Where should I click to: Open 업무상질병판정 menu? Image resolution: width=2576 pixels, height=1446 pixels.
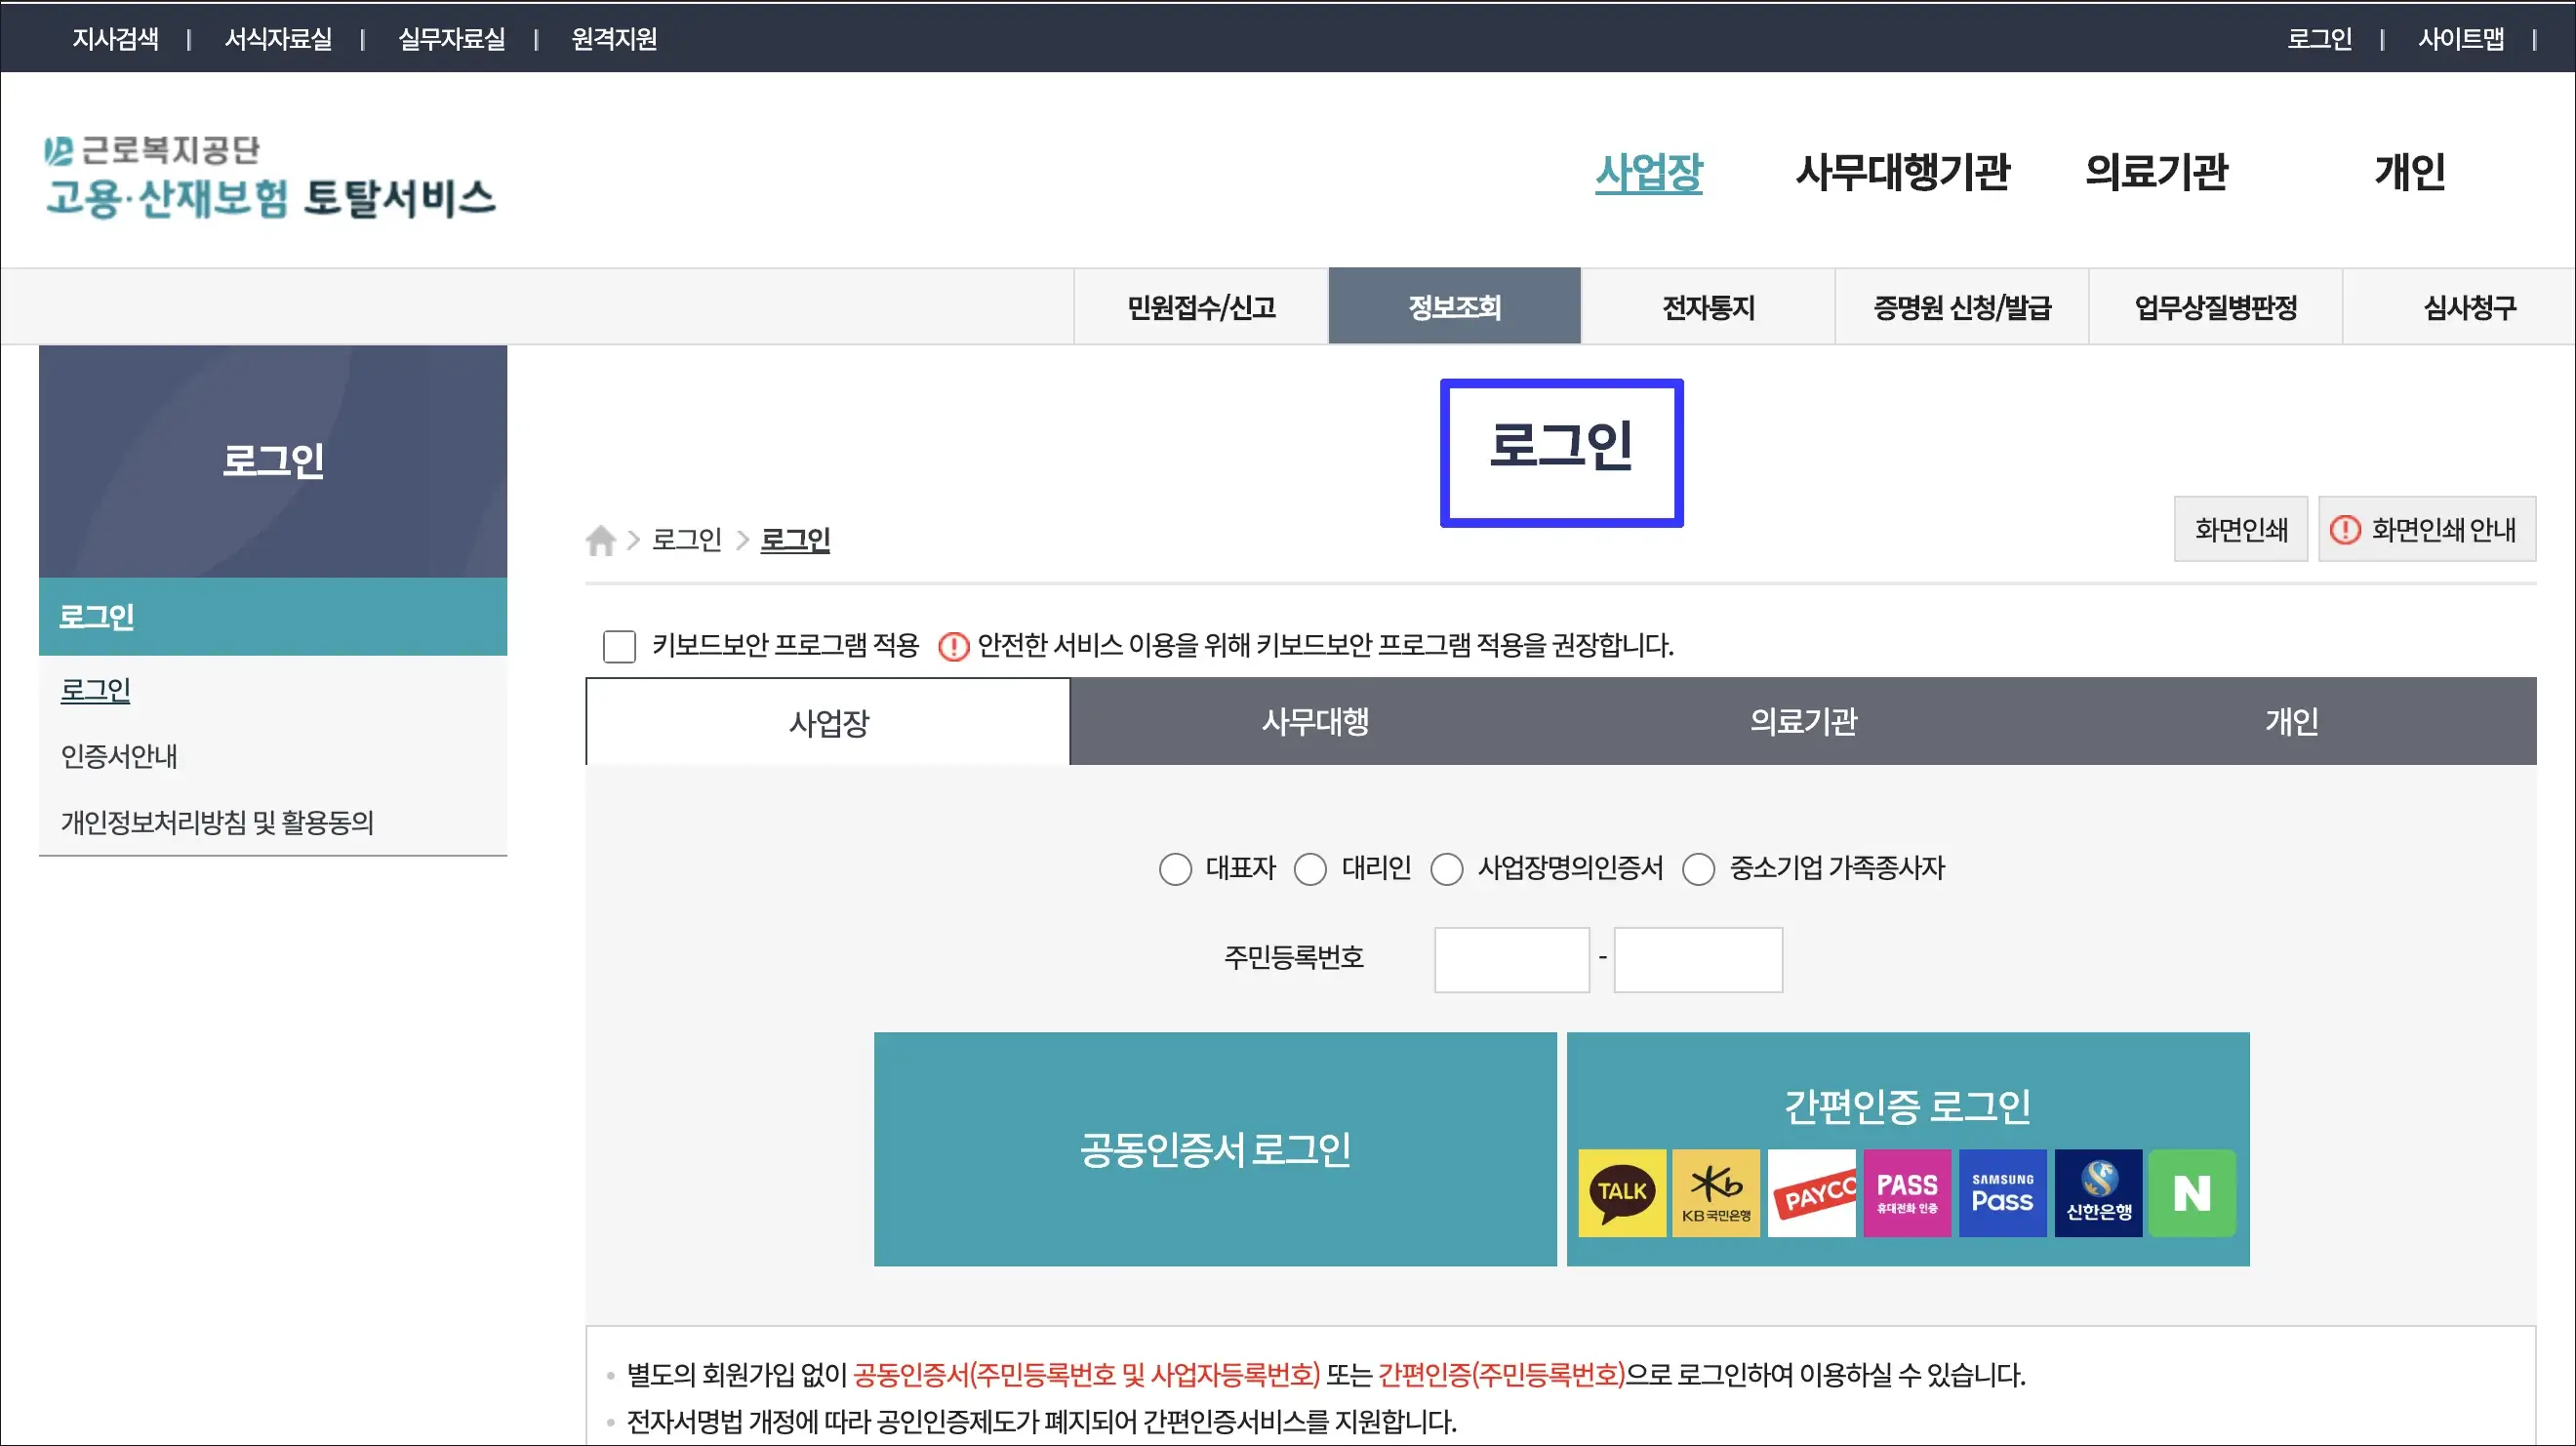2215,307
